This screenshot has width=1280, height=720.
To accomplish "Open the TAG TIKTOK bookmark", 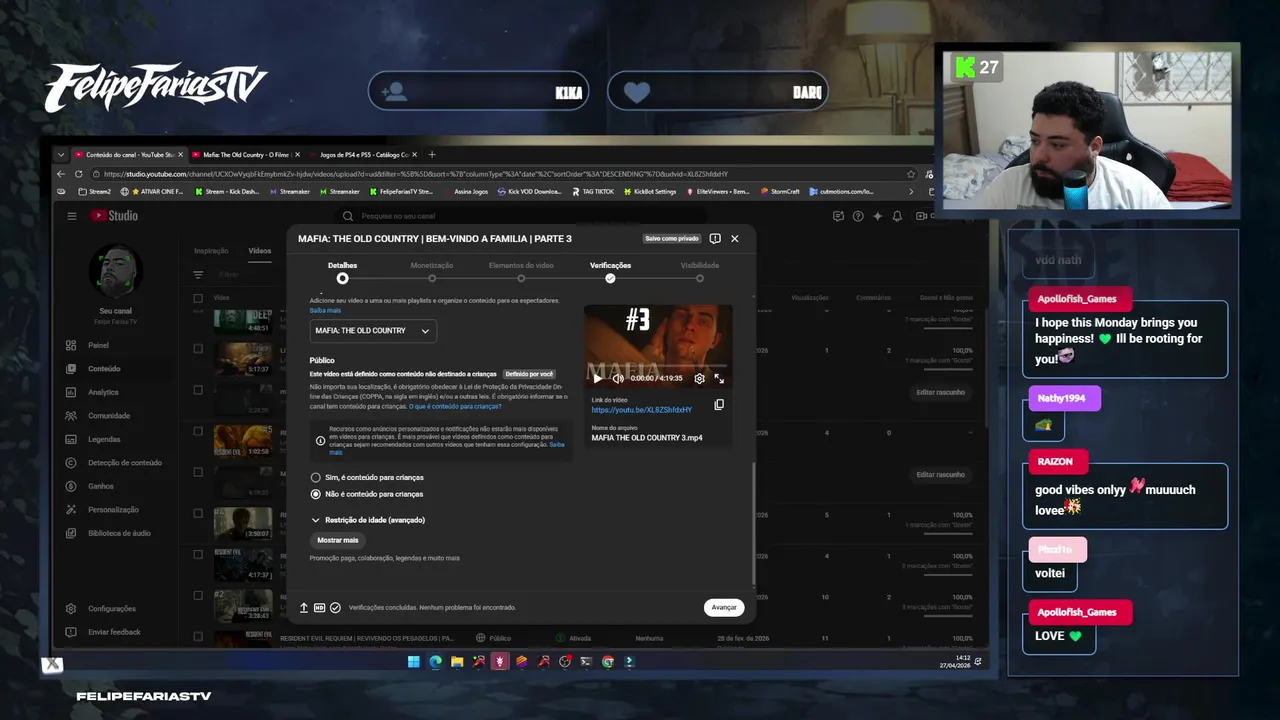I will pos(592,191).
